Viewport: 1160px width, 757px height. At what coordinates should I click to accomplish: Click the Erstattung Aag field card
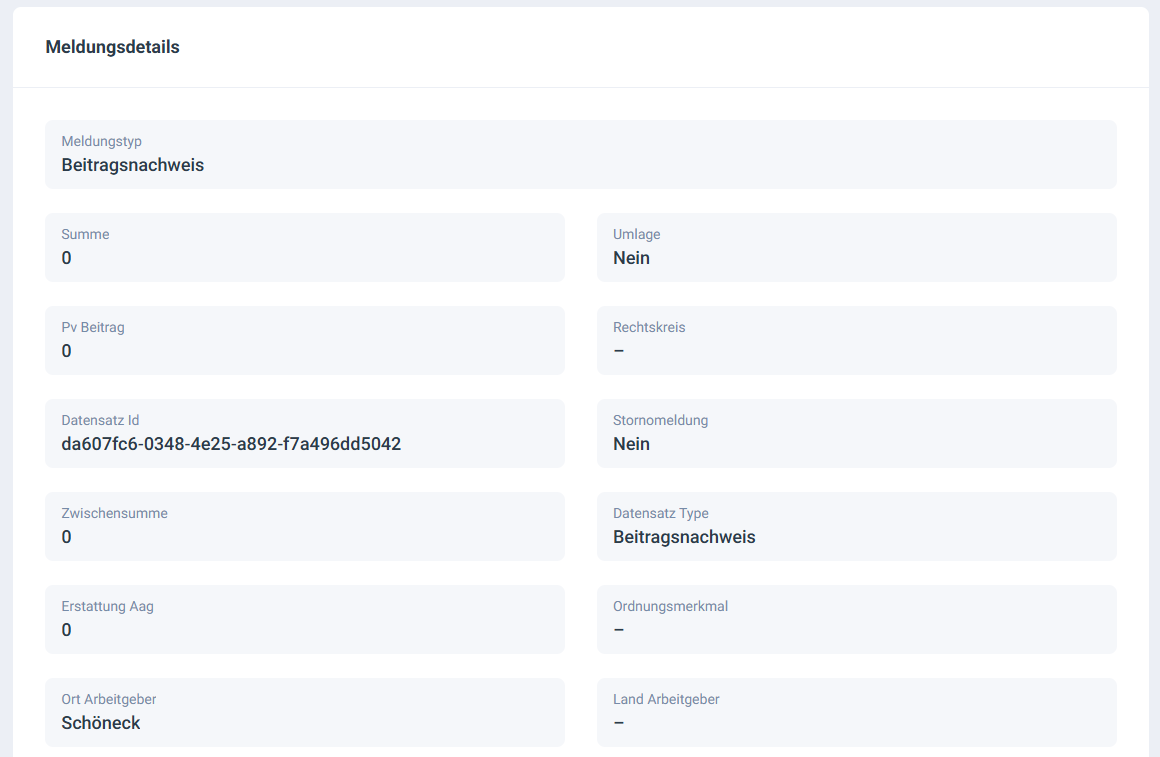[304, 619]
